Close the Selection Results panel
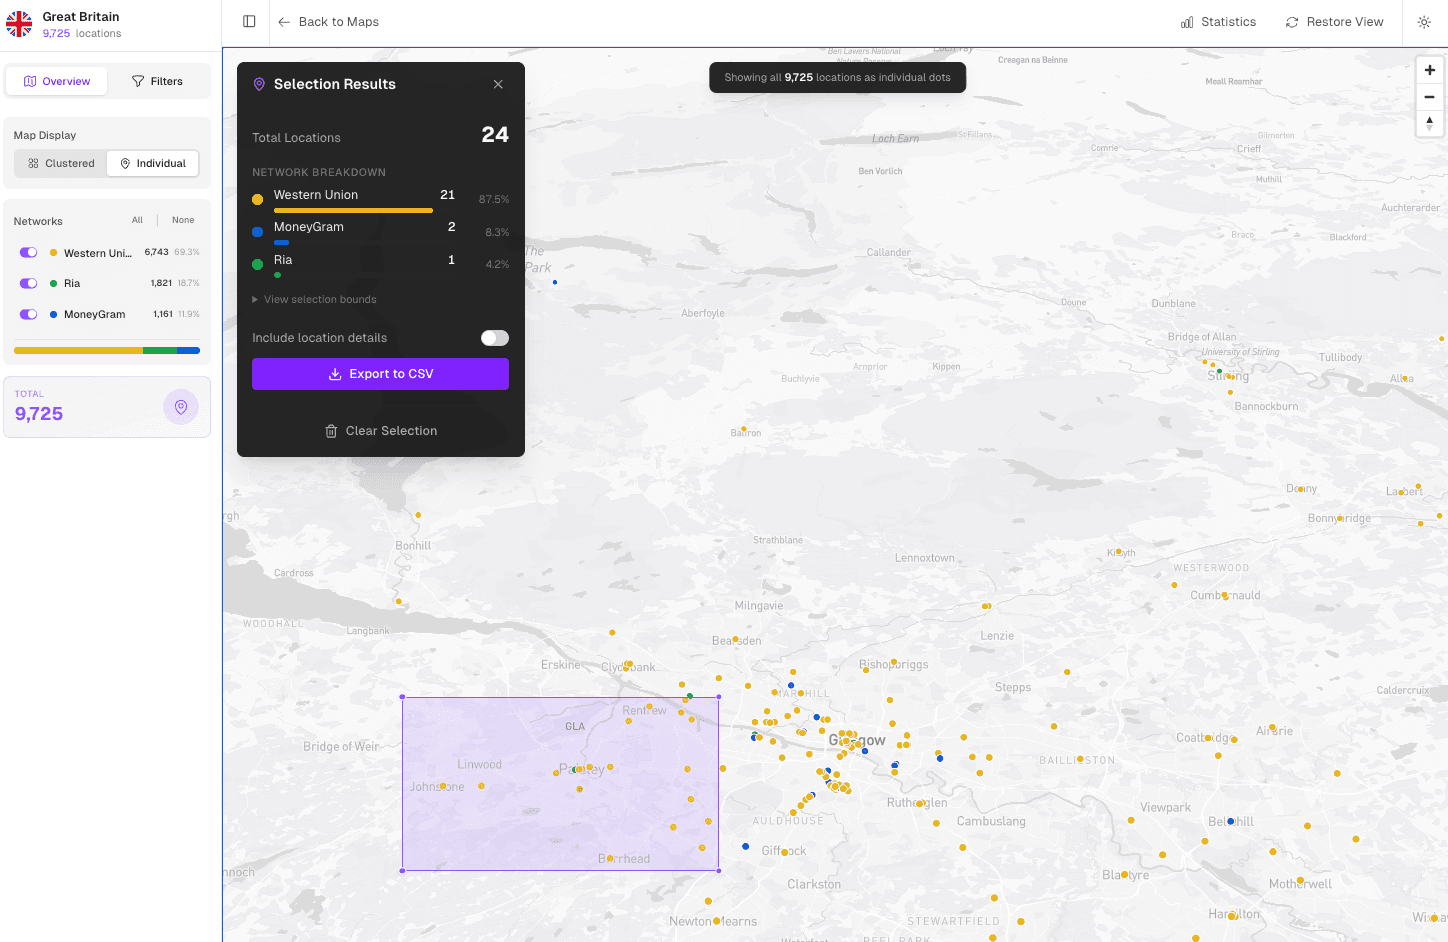Screen dimensions: 1448x942 [498, 84]
